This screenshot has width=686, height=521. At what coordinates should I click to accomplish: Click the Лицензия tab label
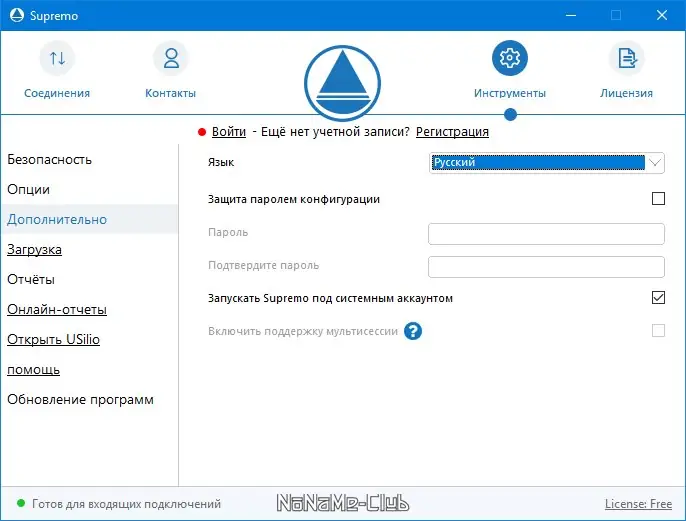click(626, 93)
